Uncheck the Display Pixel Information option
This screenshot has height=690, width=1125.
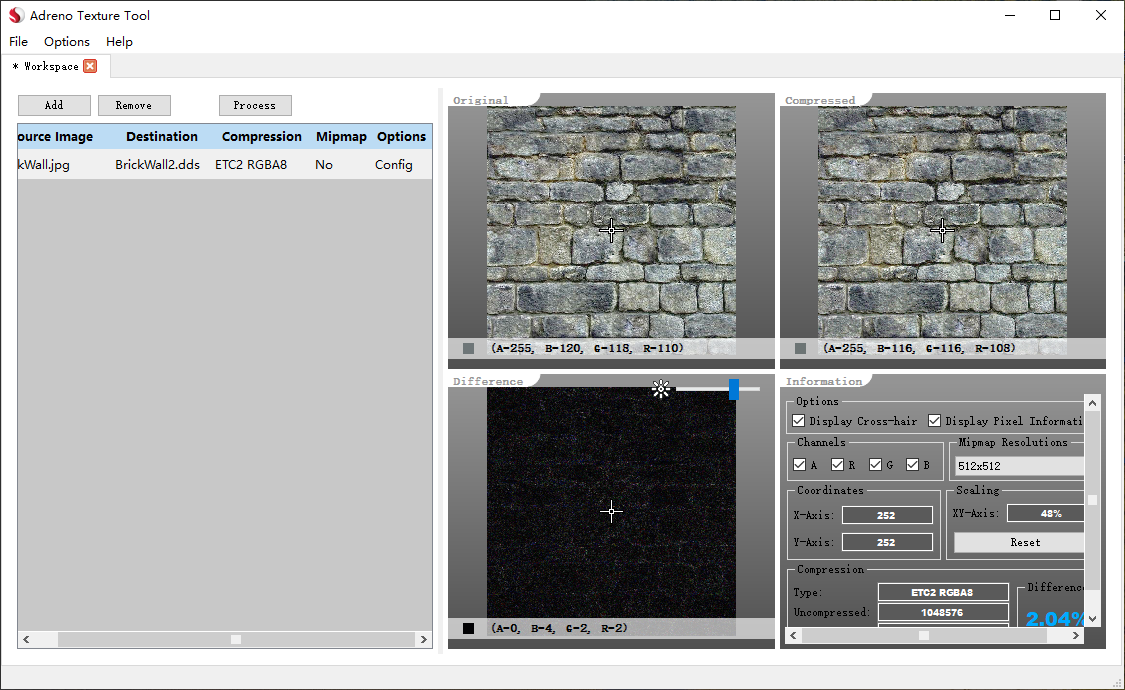click(x=935, y=421)
